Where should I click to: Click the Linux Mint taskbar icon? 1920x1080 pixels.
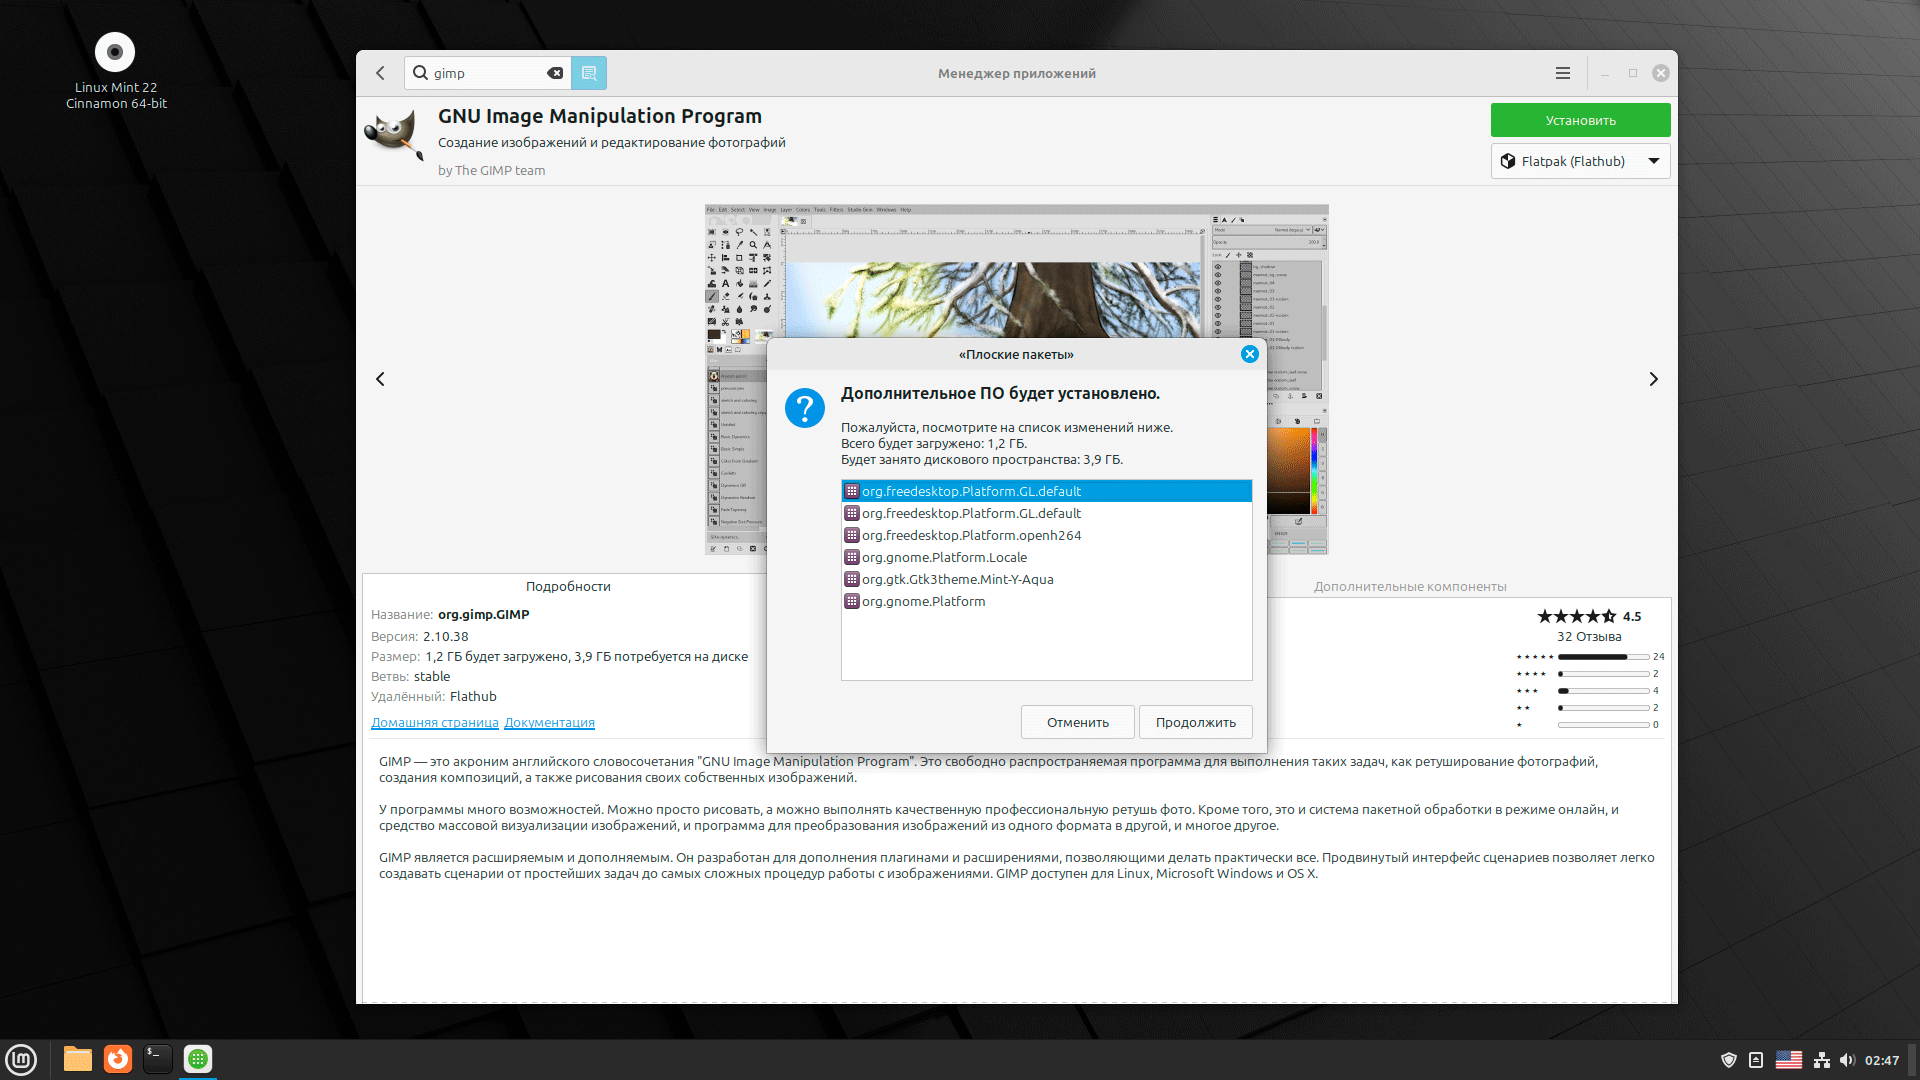click(21, 1059)
